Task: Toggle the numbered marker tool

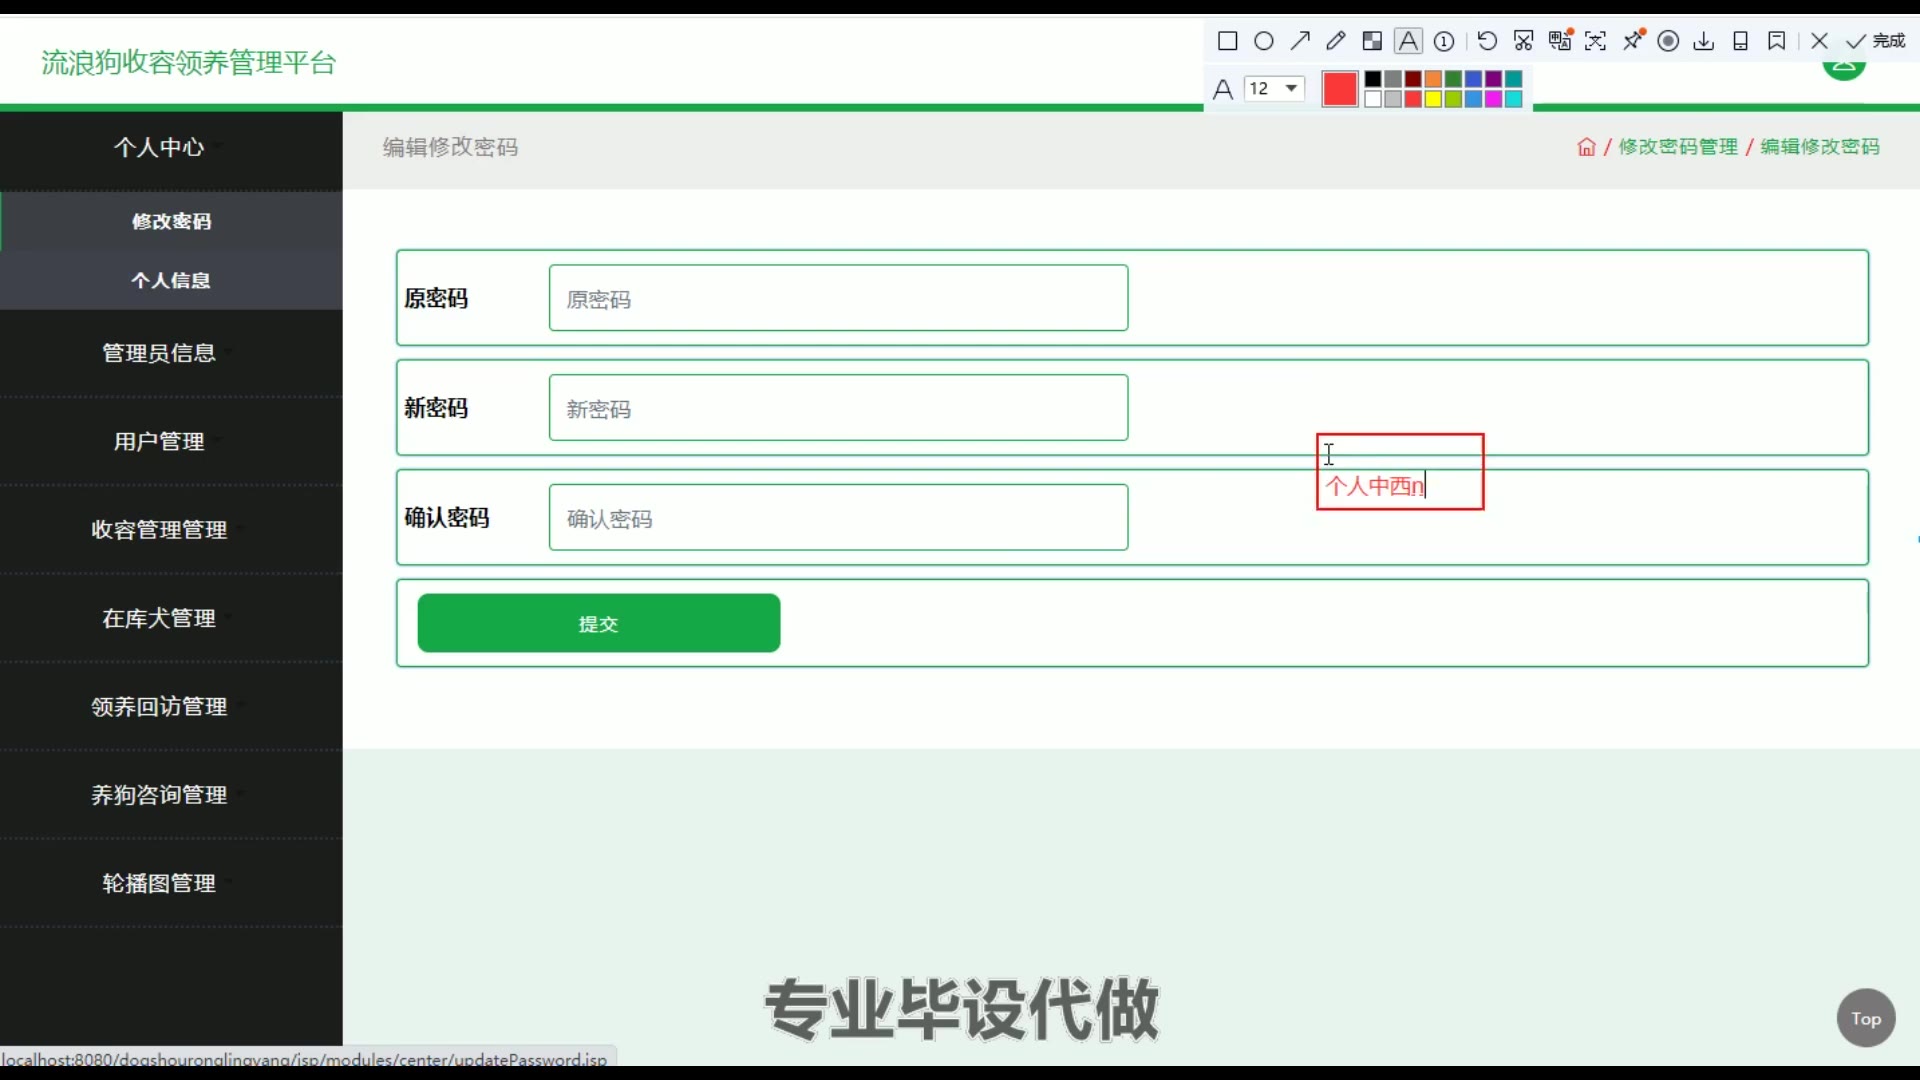Action: tap(1444, 41)
